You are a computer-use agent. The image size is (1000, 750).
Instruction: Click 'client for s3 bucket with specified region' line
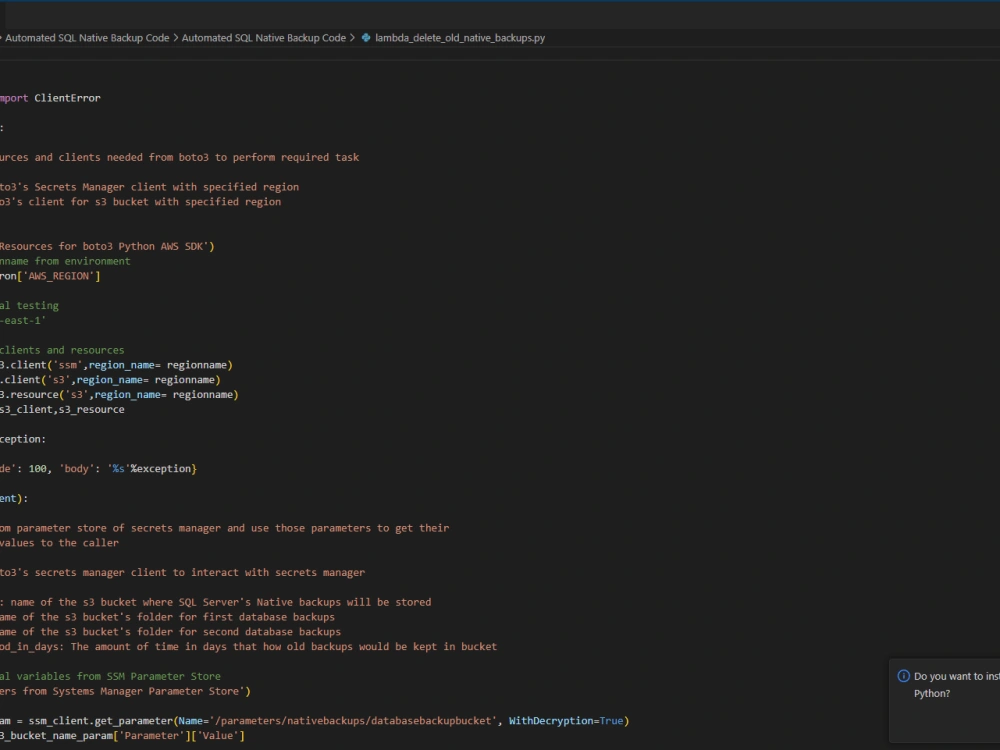pos(140,202)
